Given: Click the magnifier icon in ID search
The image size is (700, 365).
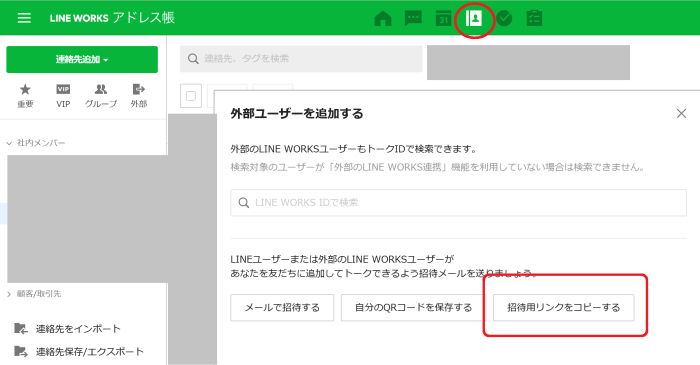Looking at the screenshot, I should coord(244,203).
